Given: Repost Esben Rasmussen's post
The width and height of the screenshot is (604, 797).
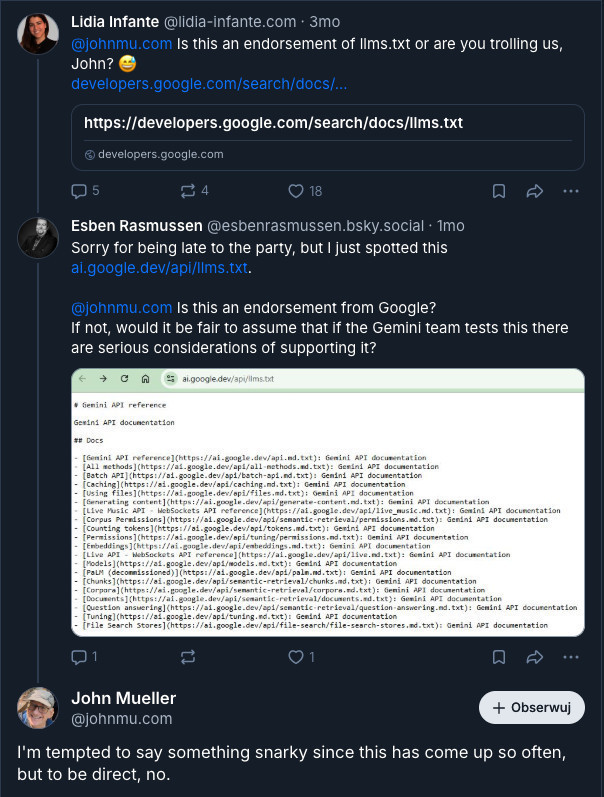Looking at the screenshot, I should click(187, 657).
